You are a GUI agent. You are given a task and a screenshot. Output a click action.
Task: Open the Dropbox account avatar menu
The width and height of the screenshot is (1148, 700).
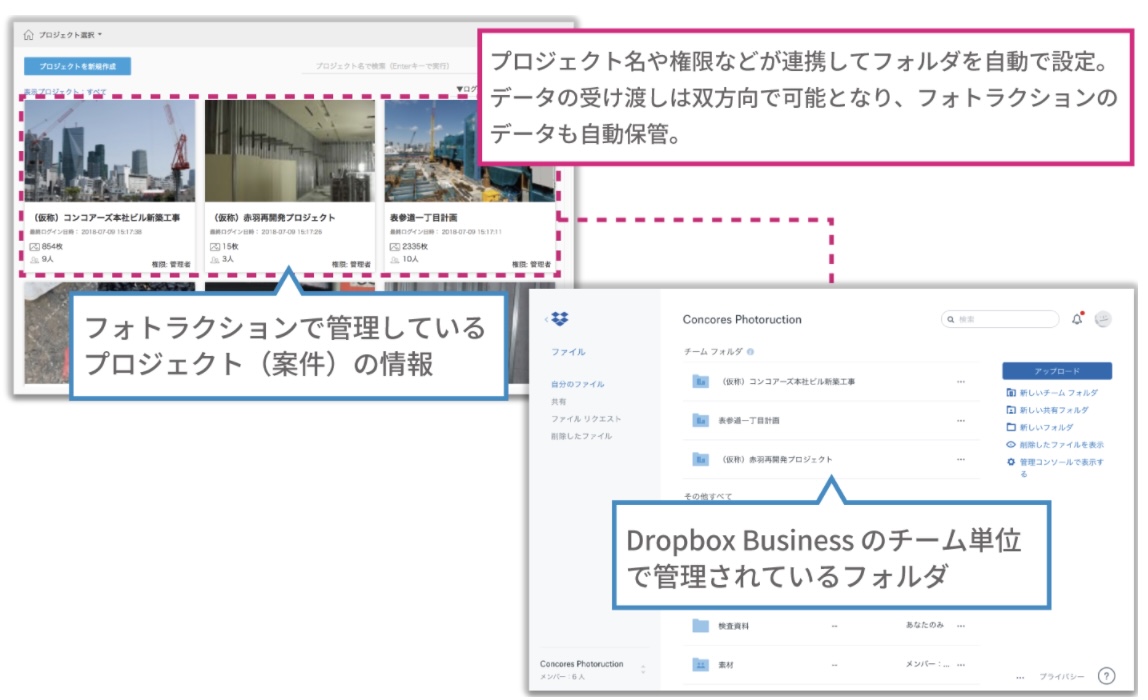(1103, 319)
